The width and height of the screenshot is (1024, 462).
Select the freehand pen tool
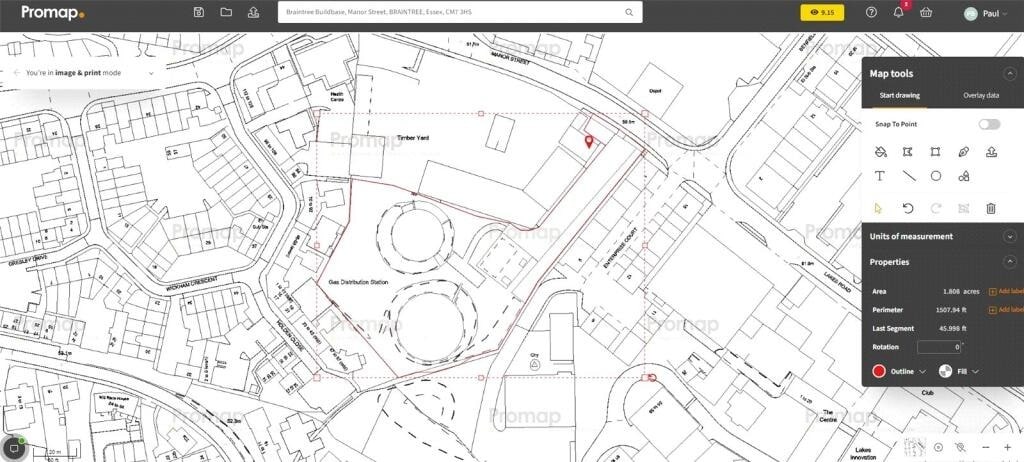click(963, 152)
